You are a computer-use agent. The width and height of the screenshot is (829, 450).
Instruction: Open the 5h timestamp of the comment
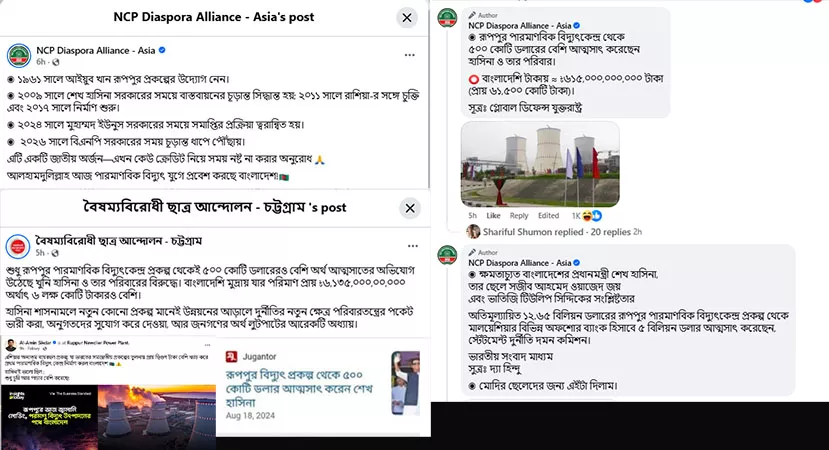(472, 216)
